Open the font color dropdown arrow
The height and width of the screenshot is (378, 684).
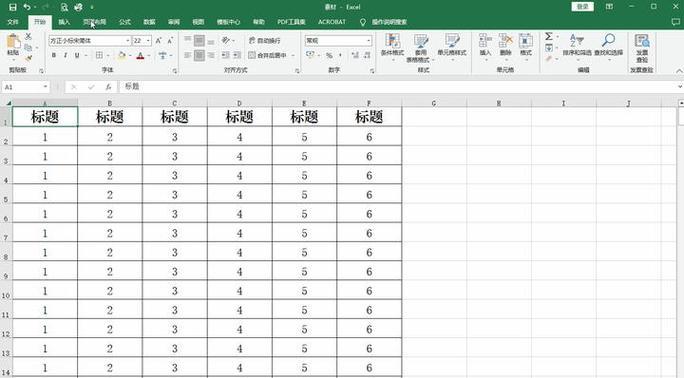pyautogui.click(x=149, y=55)
